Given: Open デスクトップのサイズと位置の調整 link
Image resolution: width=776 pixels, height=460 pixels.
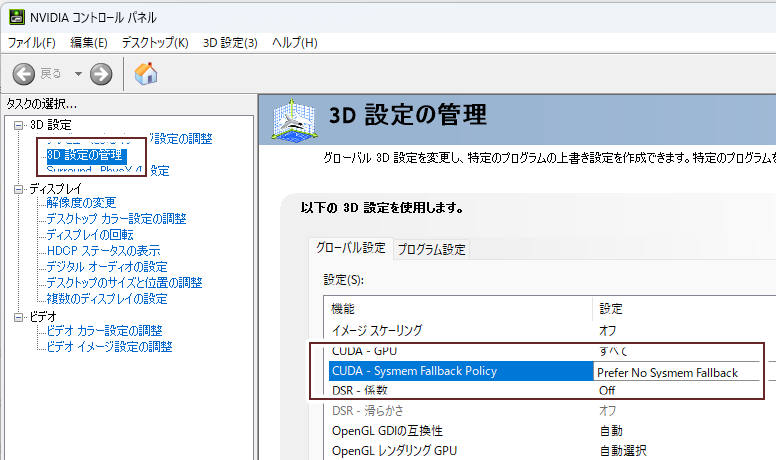Looking at the screenshot, I should [x=124, y=282].
